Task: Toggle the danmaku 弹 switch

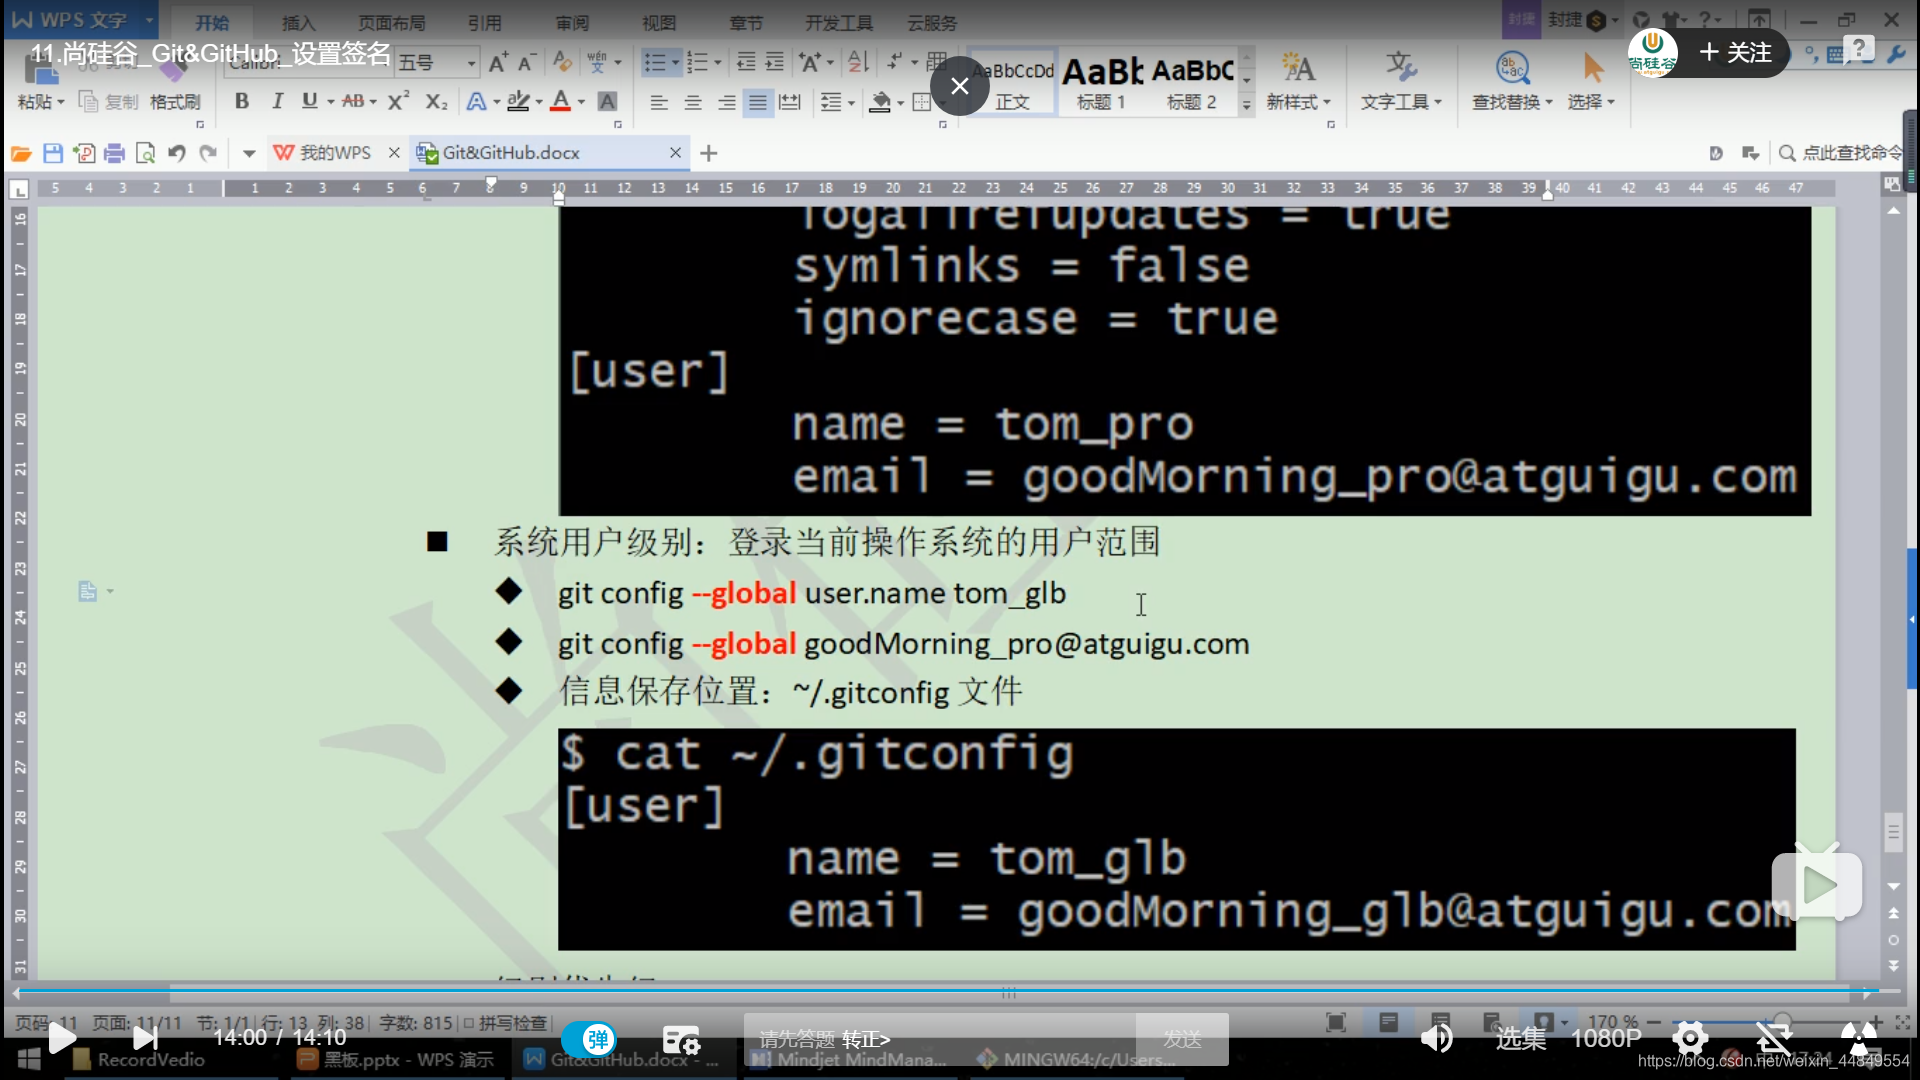Action: coord(589,1039)
